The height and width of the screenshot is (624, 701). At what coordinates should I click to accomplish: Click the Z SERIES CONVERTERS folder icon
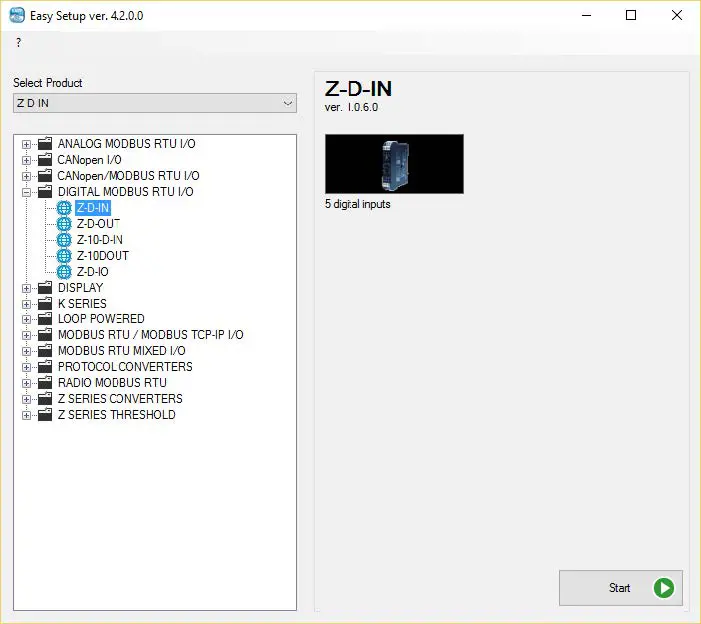click(45, 399)
